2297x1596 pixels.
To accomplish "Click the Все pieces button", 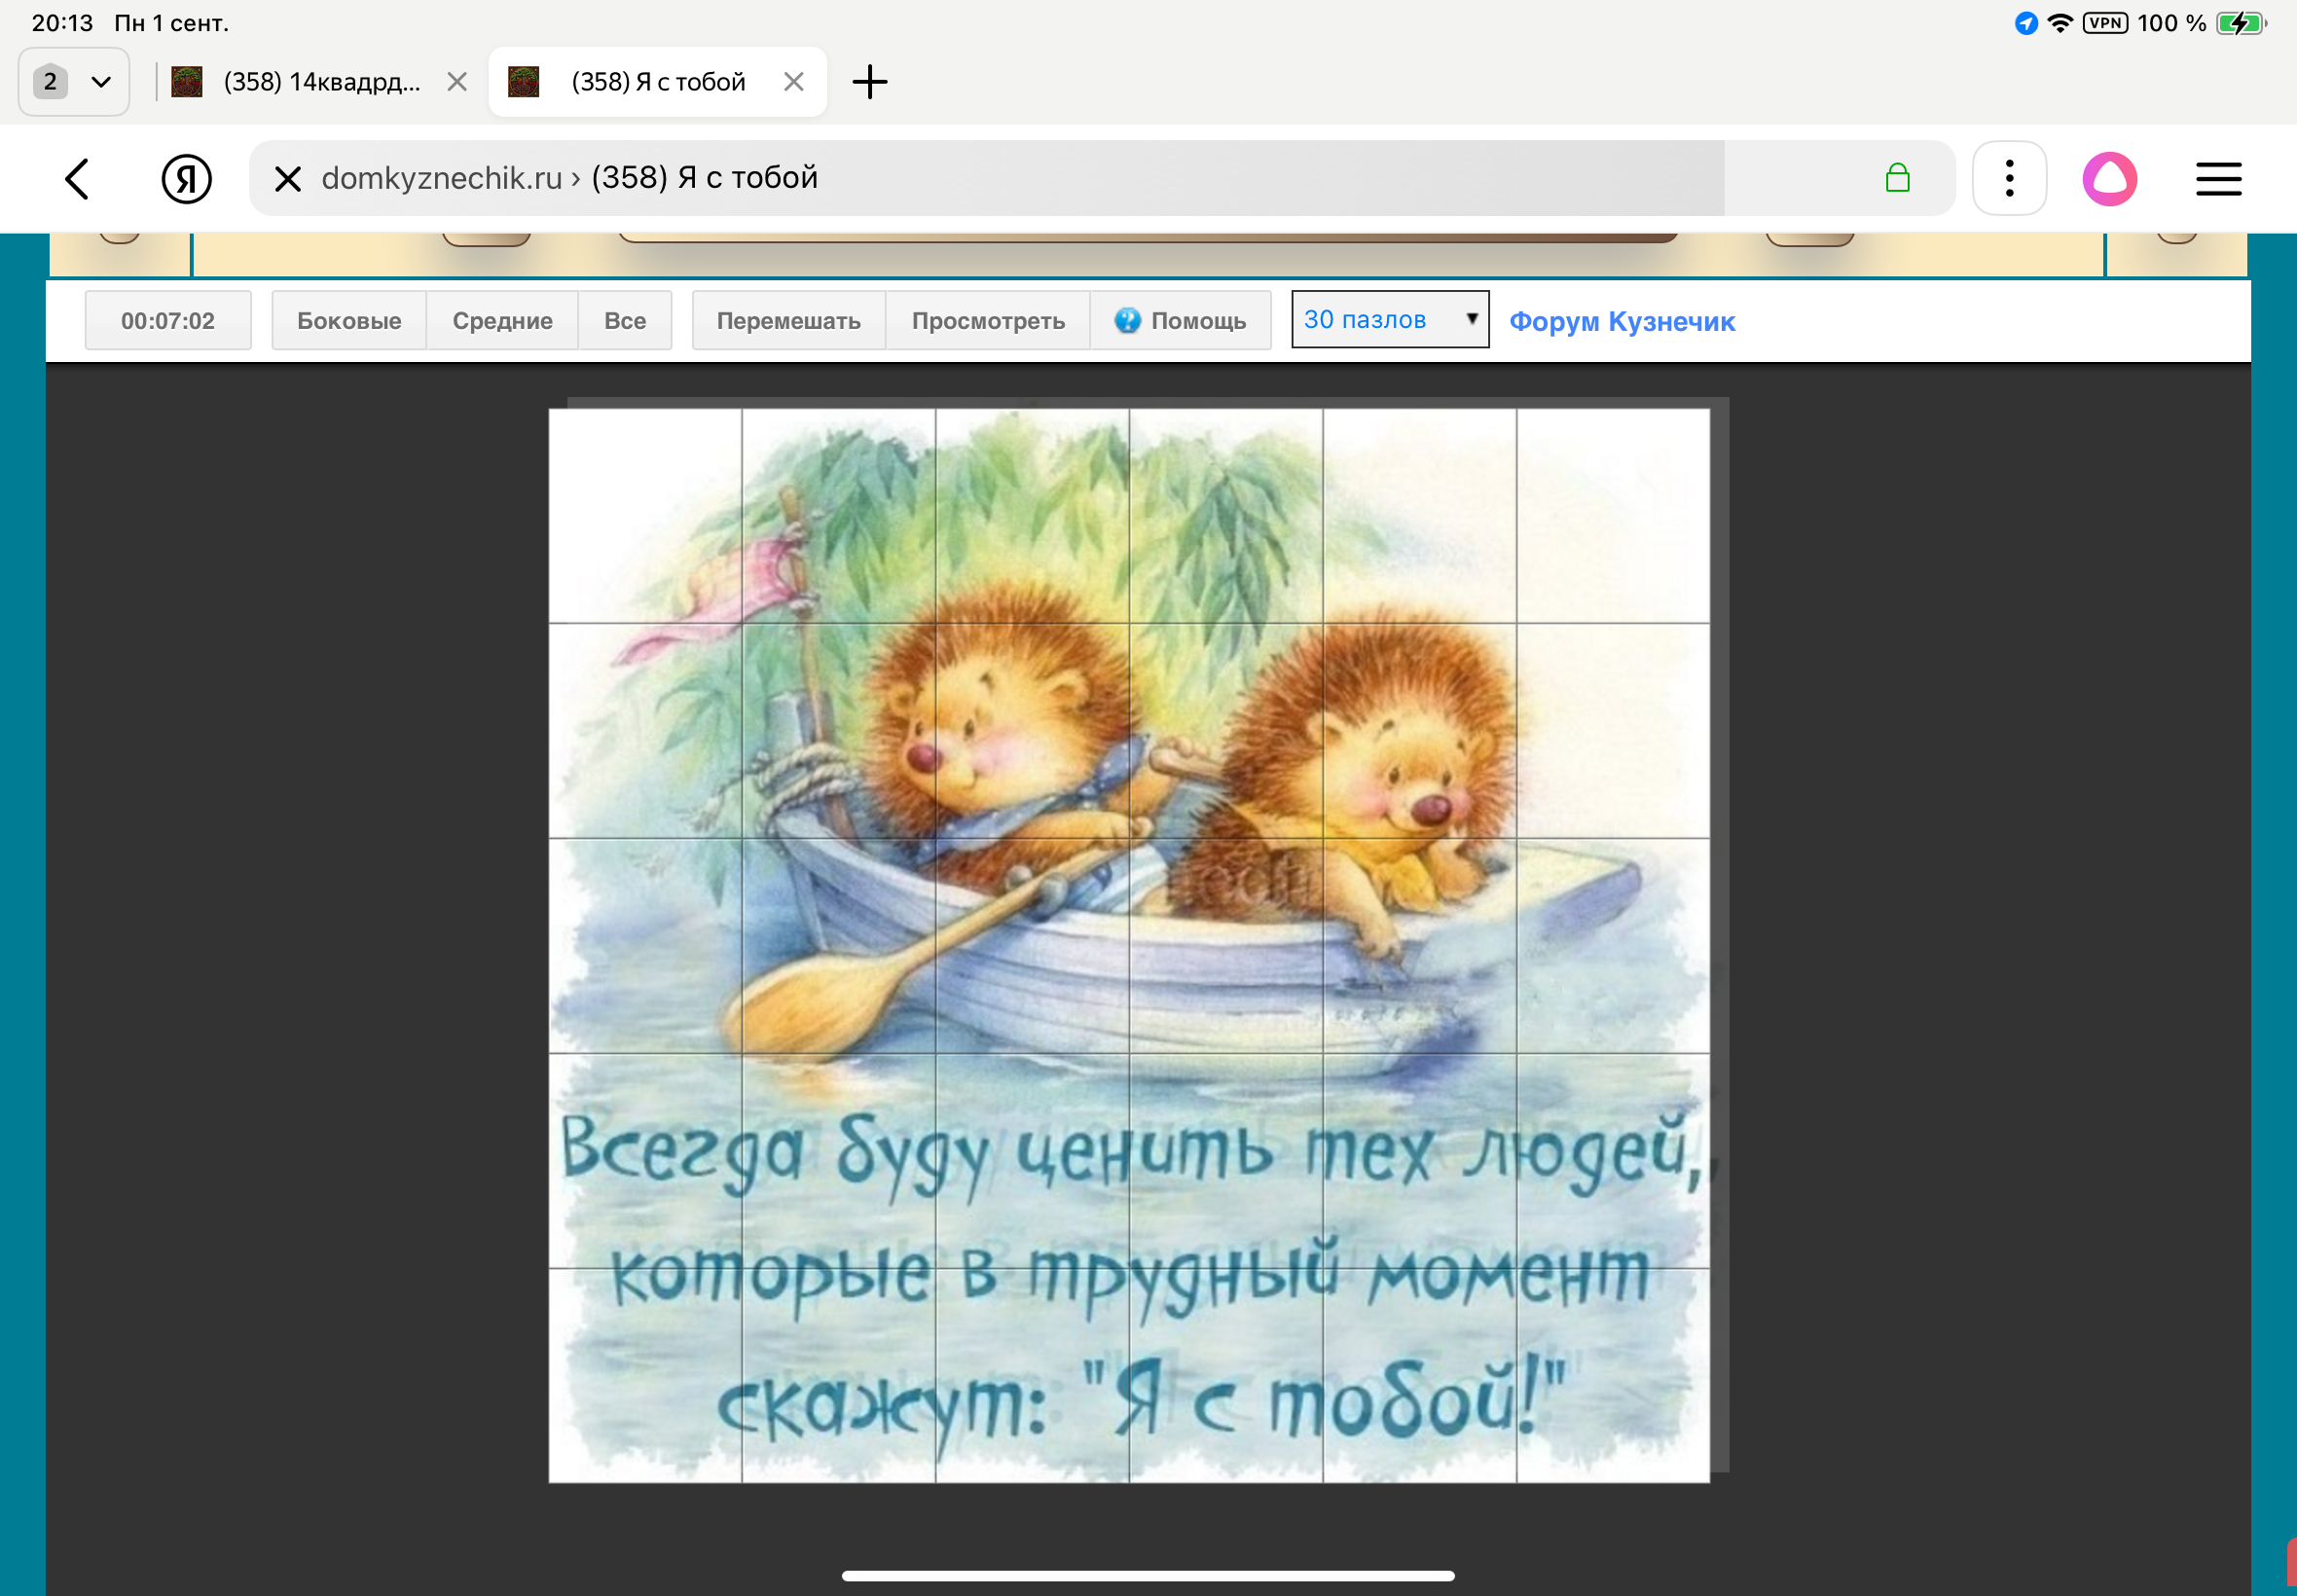I will point(625,321).
